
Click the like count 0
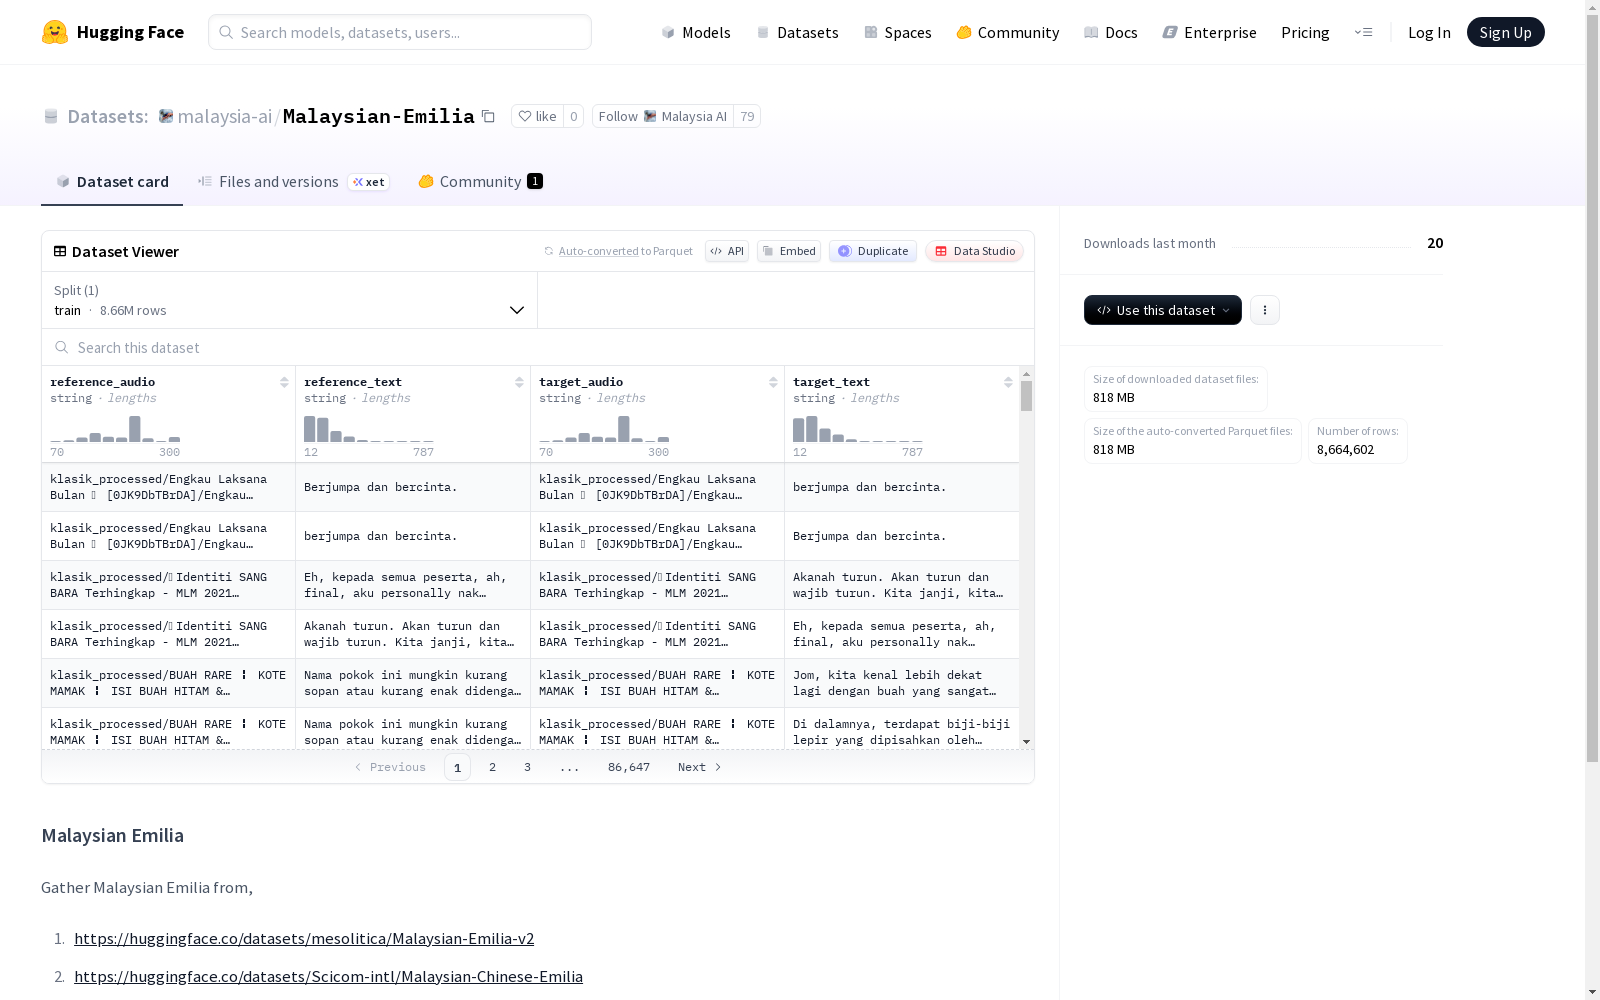pyautogui.click(x=574, y=116)
